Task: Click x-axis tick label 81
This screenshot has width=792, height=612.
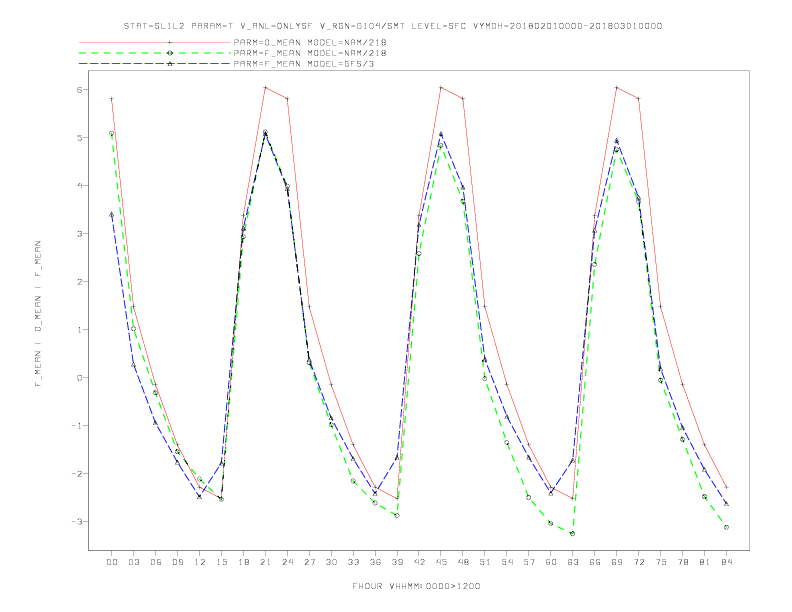Action: tap(705, 562)
